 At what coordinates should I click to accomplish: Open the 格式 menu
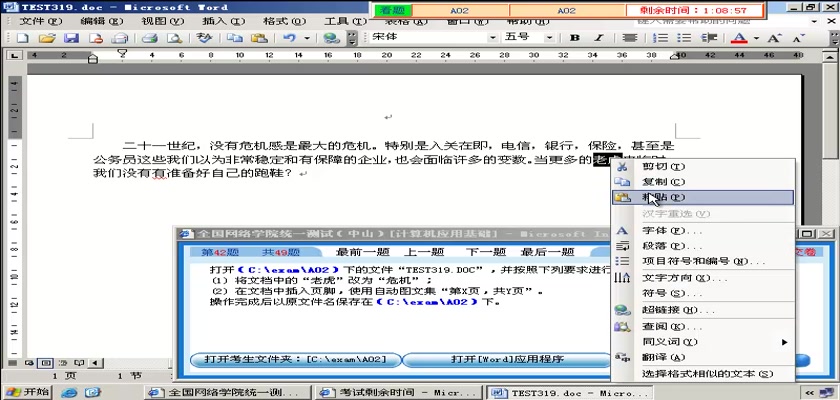(x=284, y=22)
